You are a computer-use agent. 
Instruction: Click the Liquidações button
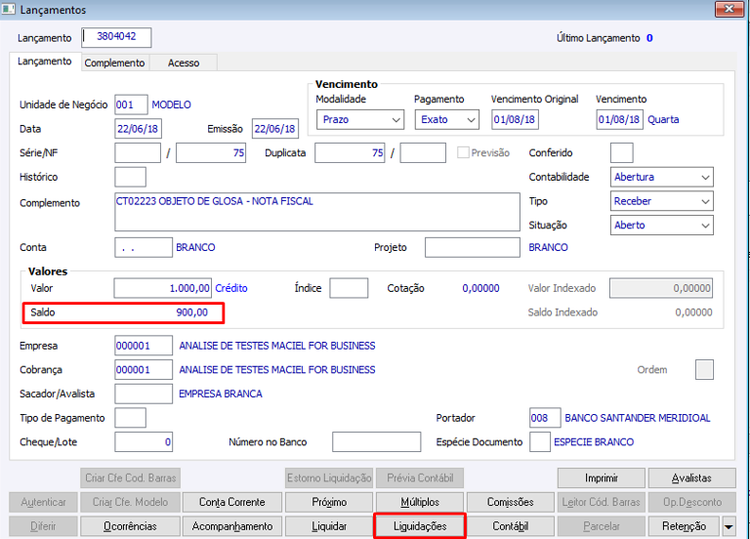pyautogui.click(x=419, y=526)
